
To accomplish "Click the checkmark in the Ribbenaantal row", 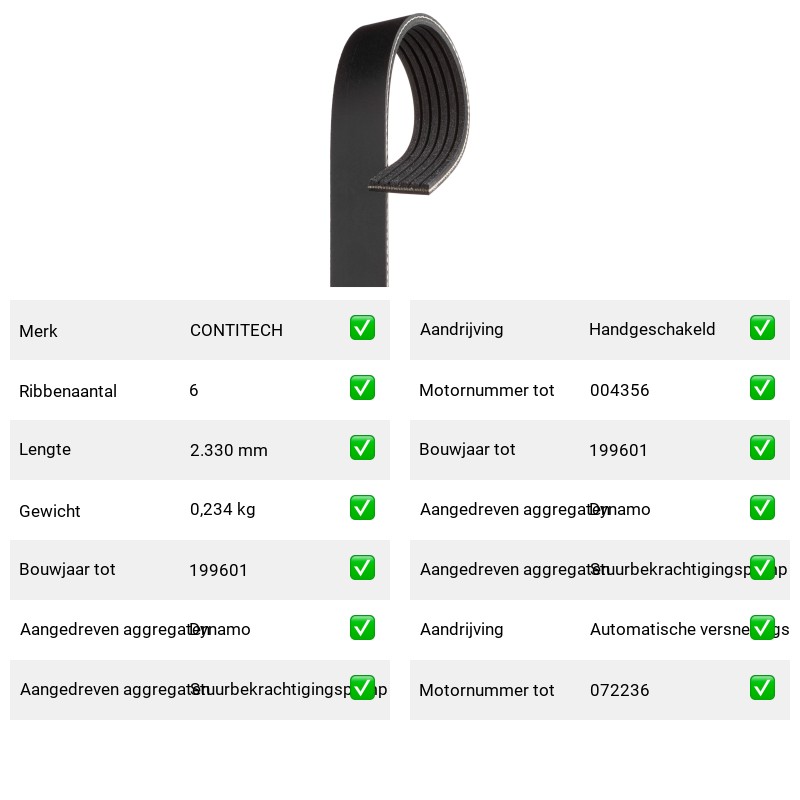I will click(x=362, y=388).
